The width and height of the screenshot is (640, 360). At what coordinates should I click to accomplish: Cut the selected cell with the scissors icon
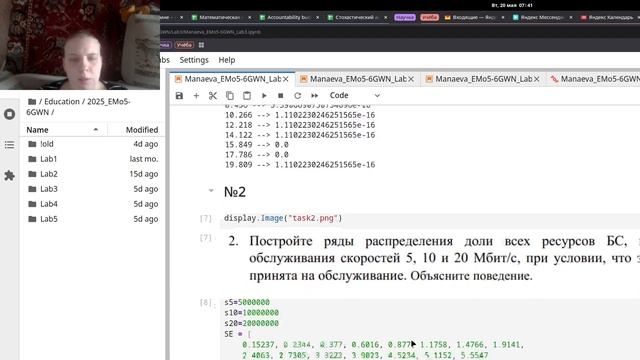(x=213, y=96)
